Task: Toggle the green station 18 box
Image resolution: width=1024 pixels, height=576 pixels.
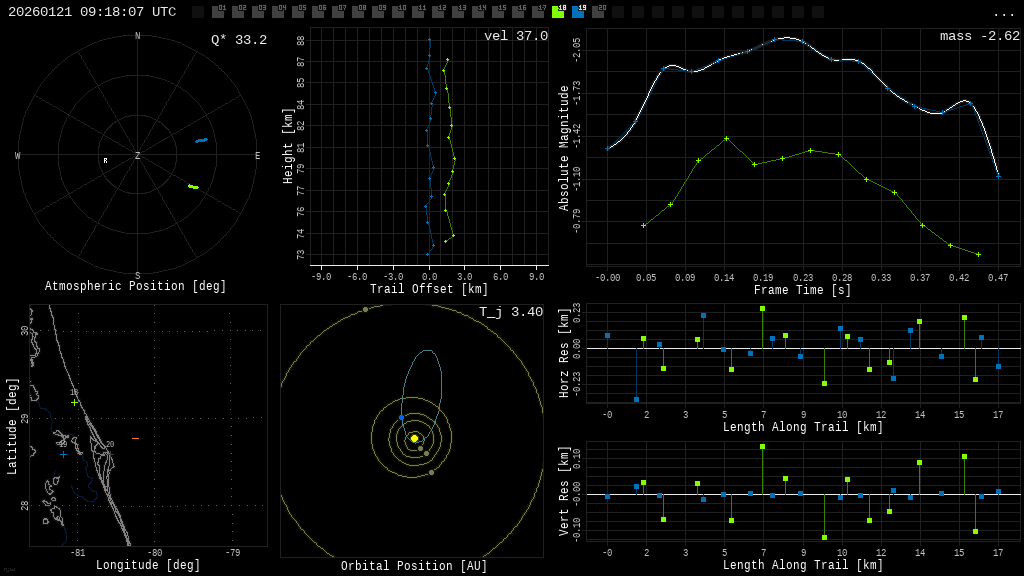Action: pos(558,12)
